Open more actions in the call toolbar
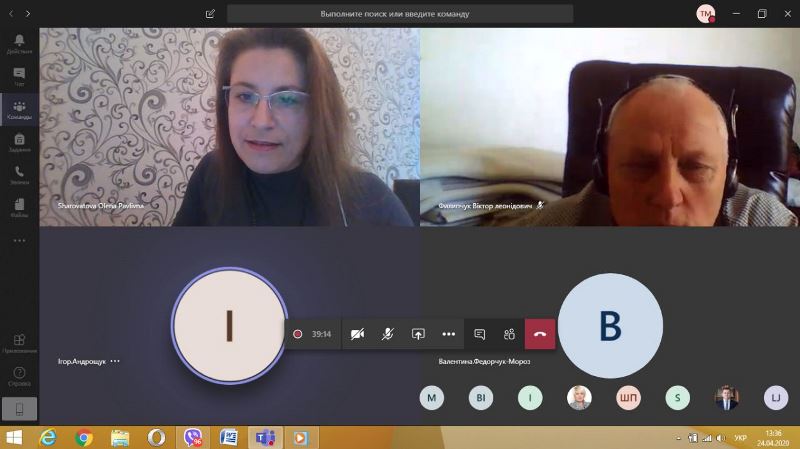 coord(448,334)
